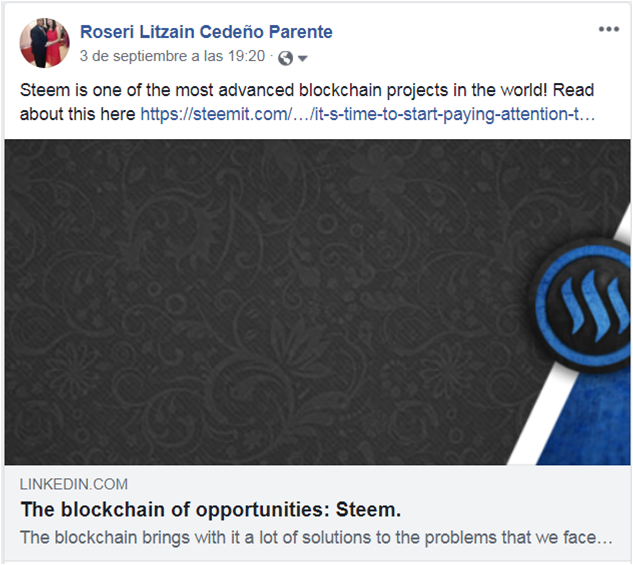
Task: Click the globe public privacy icon
Action: (285, 57)
